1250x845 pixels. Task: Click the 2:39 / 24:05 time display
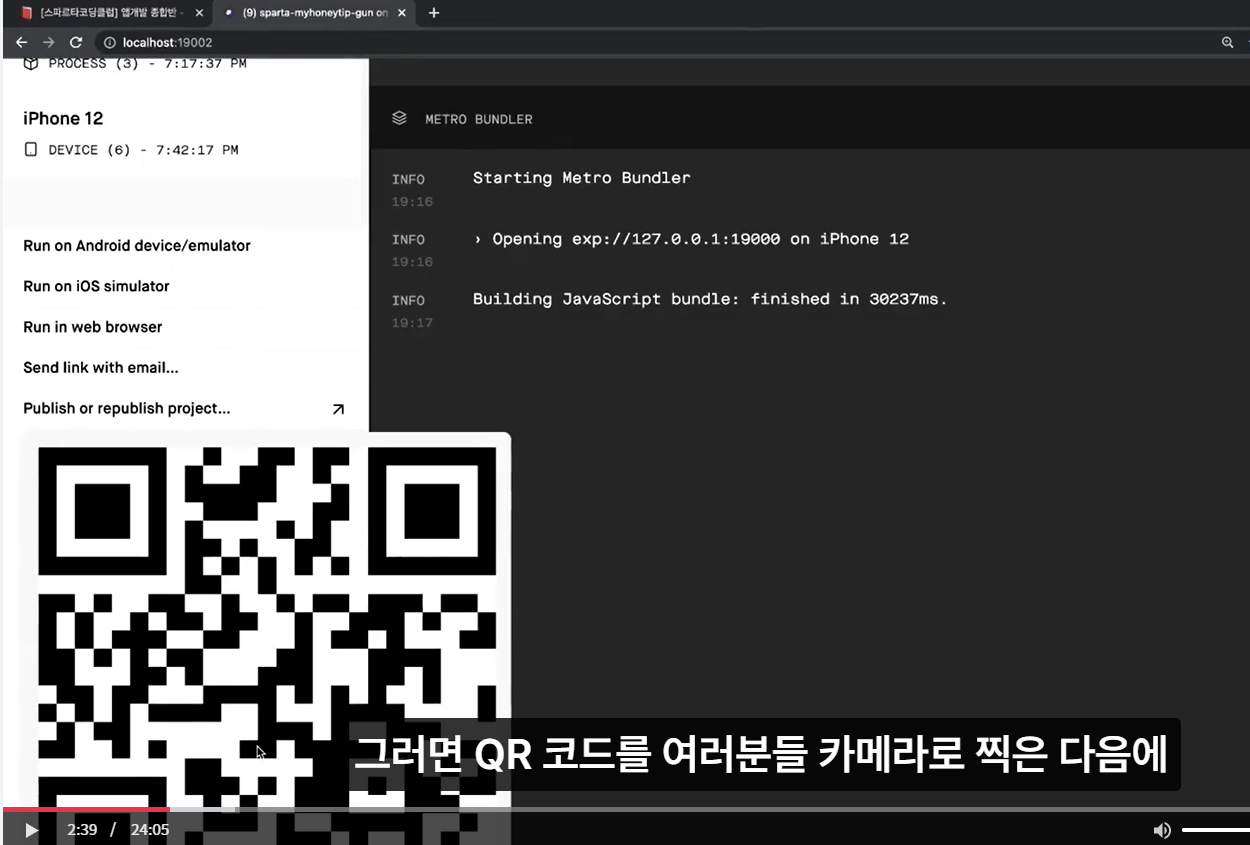(x=118, y=830)
